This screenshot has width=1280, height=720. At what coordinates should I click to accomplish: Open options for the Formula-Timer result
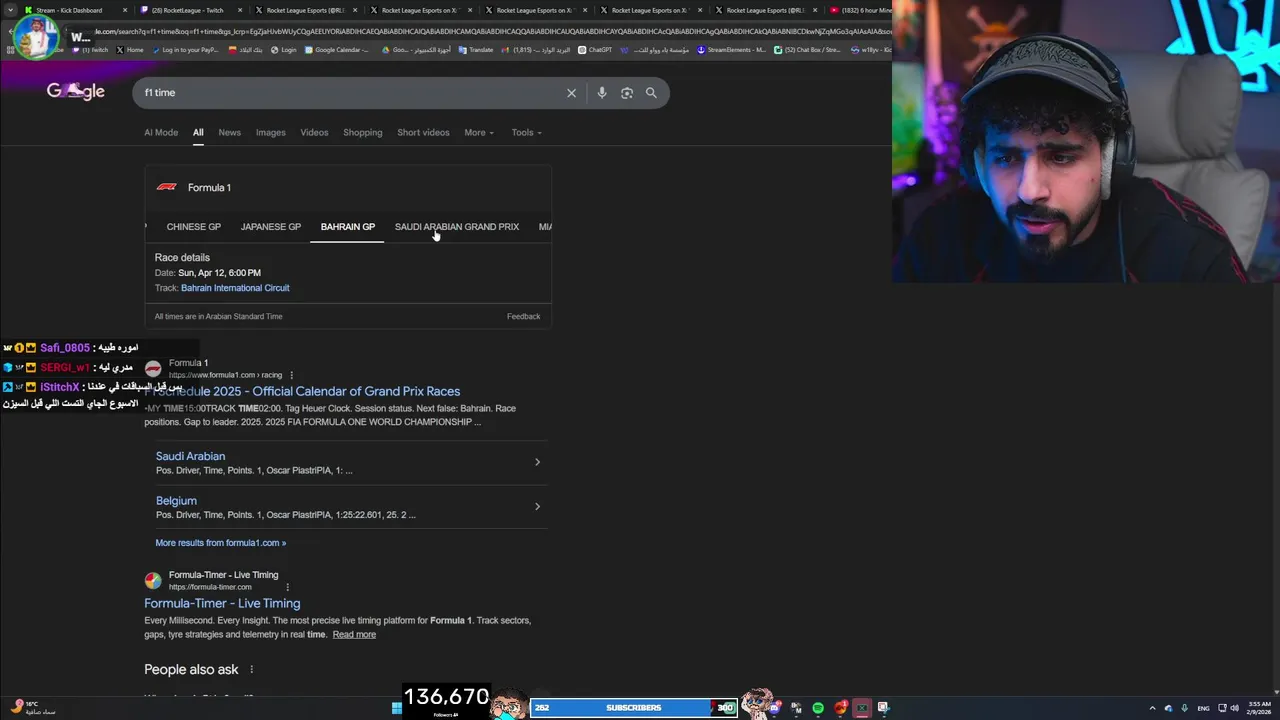coord(288,587)
